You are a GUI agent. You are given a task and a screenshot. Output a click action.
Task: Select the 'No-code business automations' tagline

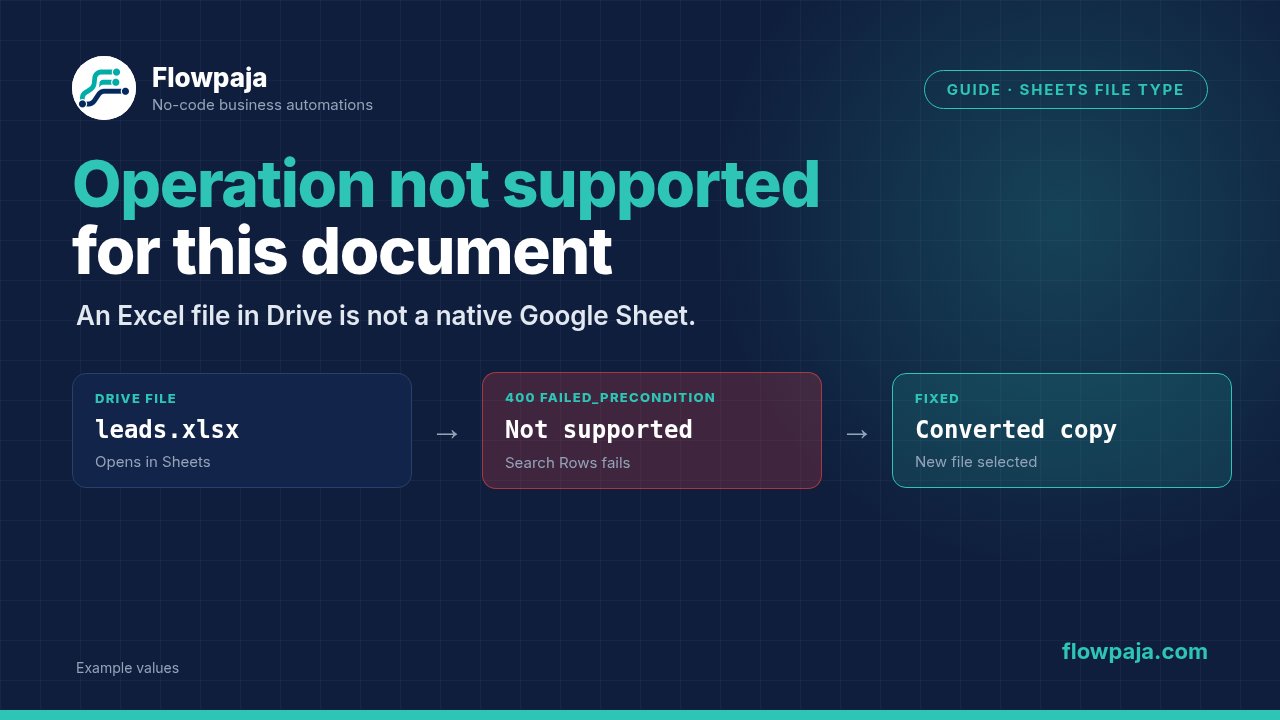pos(262,105)
